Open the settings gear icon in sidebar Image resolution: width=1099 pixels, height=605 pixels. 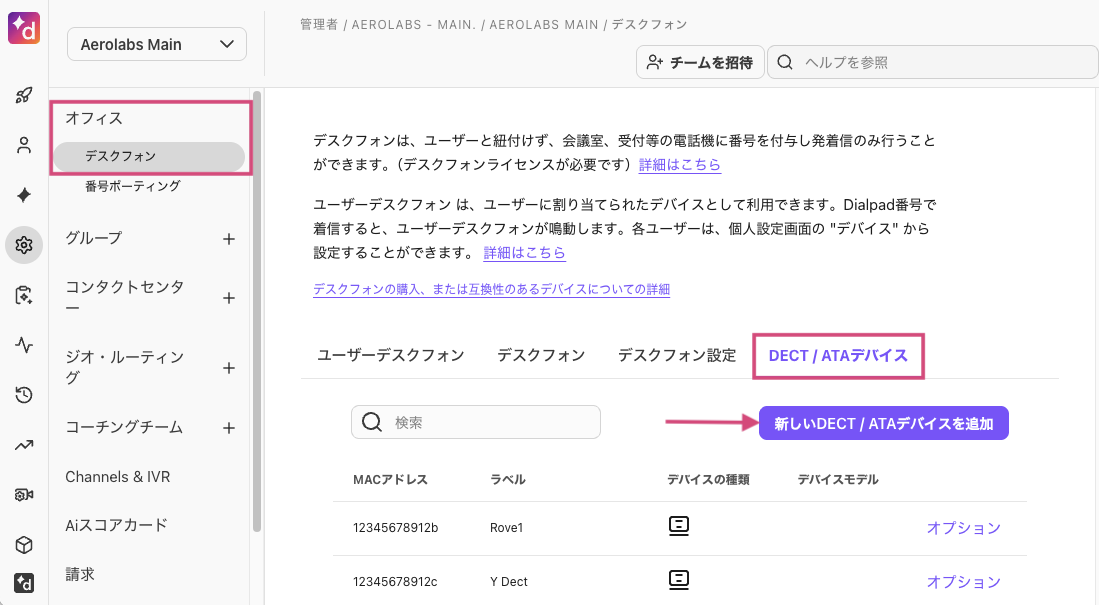click(24, 245)
